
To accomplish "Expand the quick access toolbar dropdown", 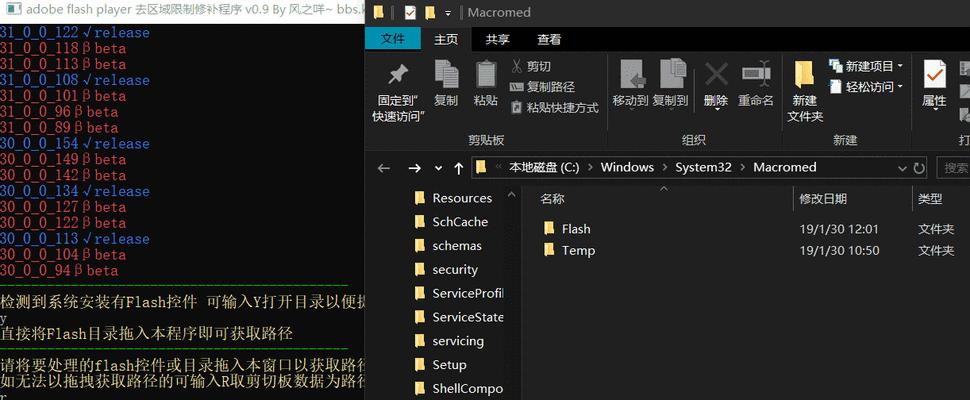I will tap(448, 13).
